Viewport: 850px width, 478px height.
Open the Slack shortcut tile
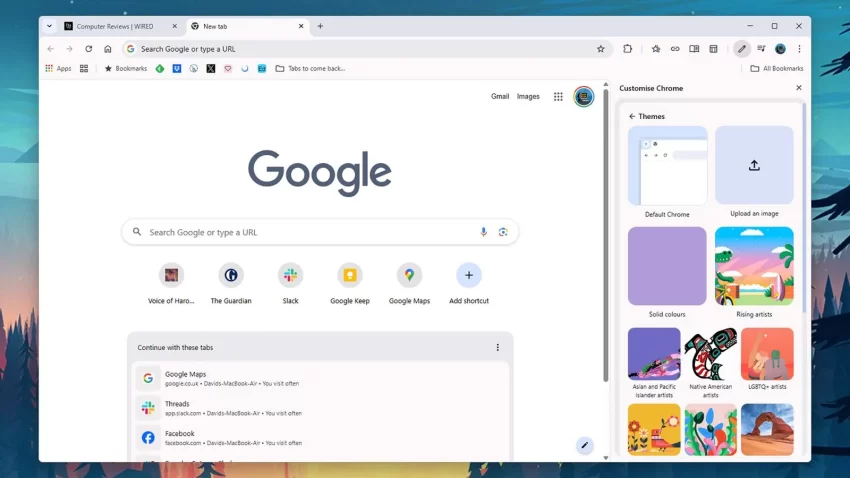pyautogui.click(x=291, y=285)
